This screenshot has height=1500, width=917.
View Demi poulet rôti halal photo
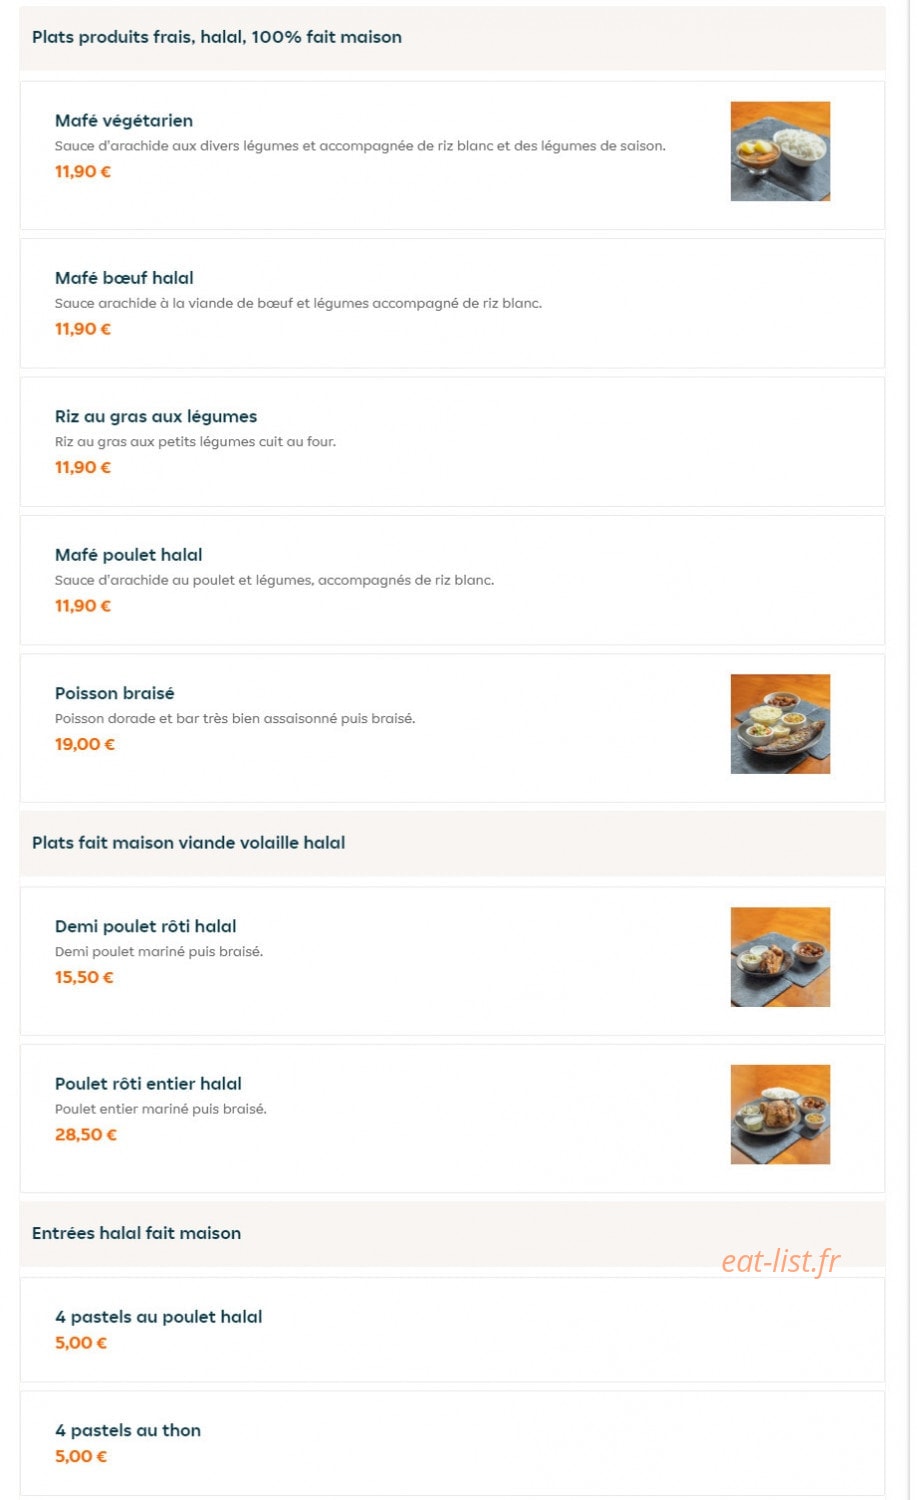click(780, 957)
